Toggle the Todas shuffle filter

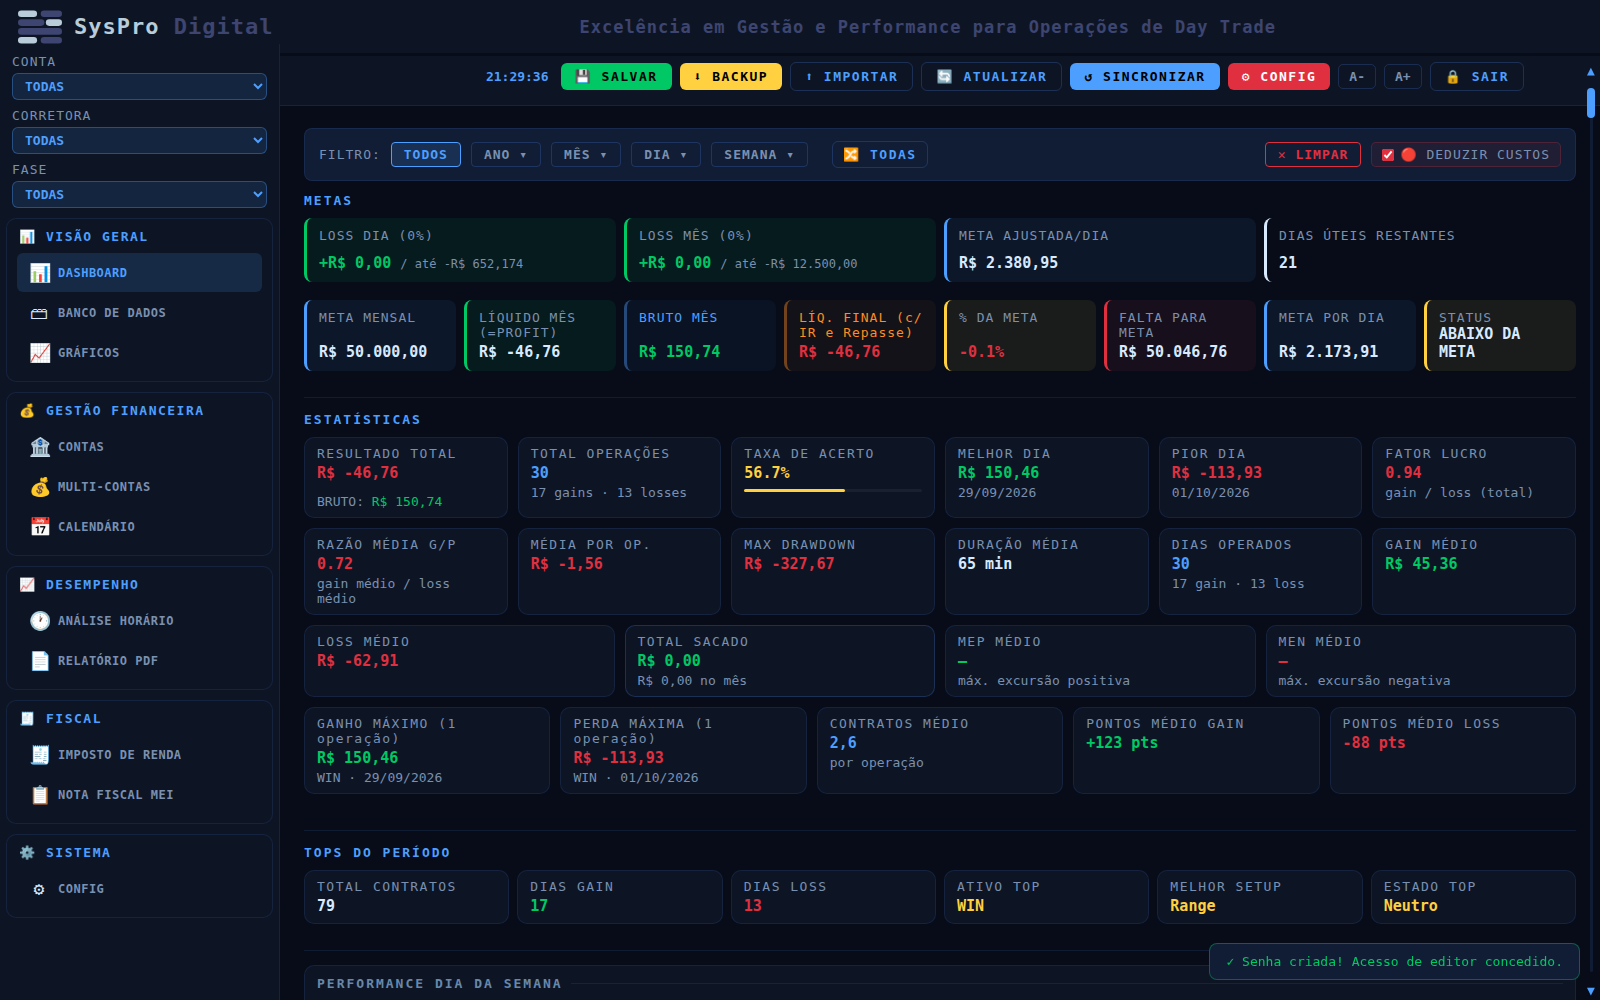pyautogui.click(x=880, y=155)
